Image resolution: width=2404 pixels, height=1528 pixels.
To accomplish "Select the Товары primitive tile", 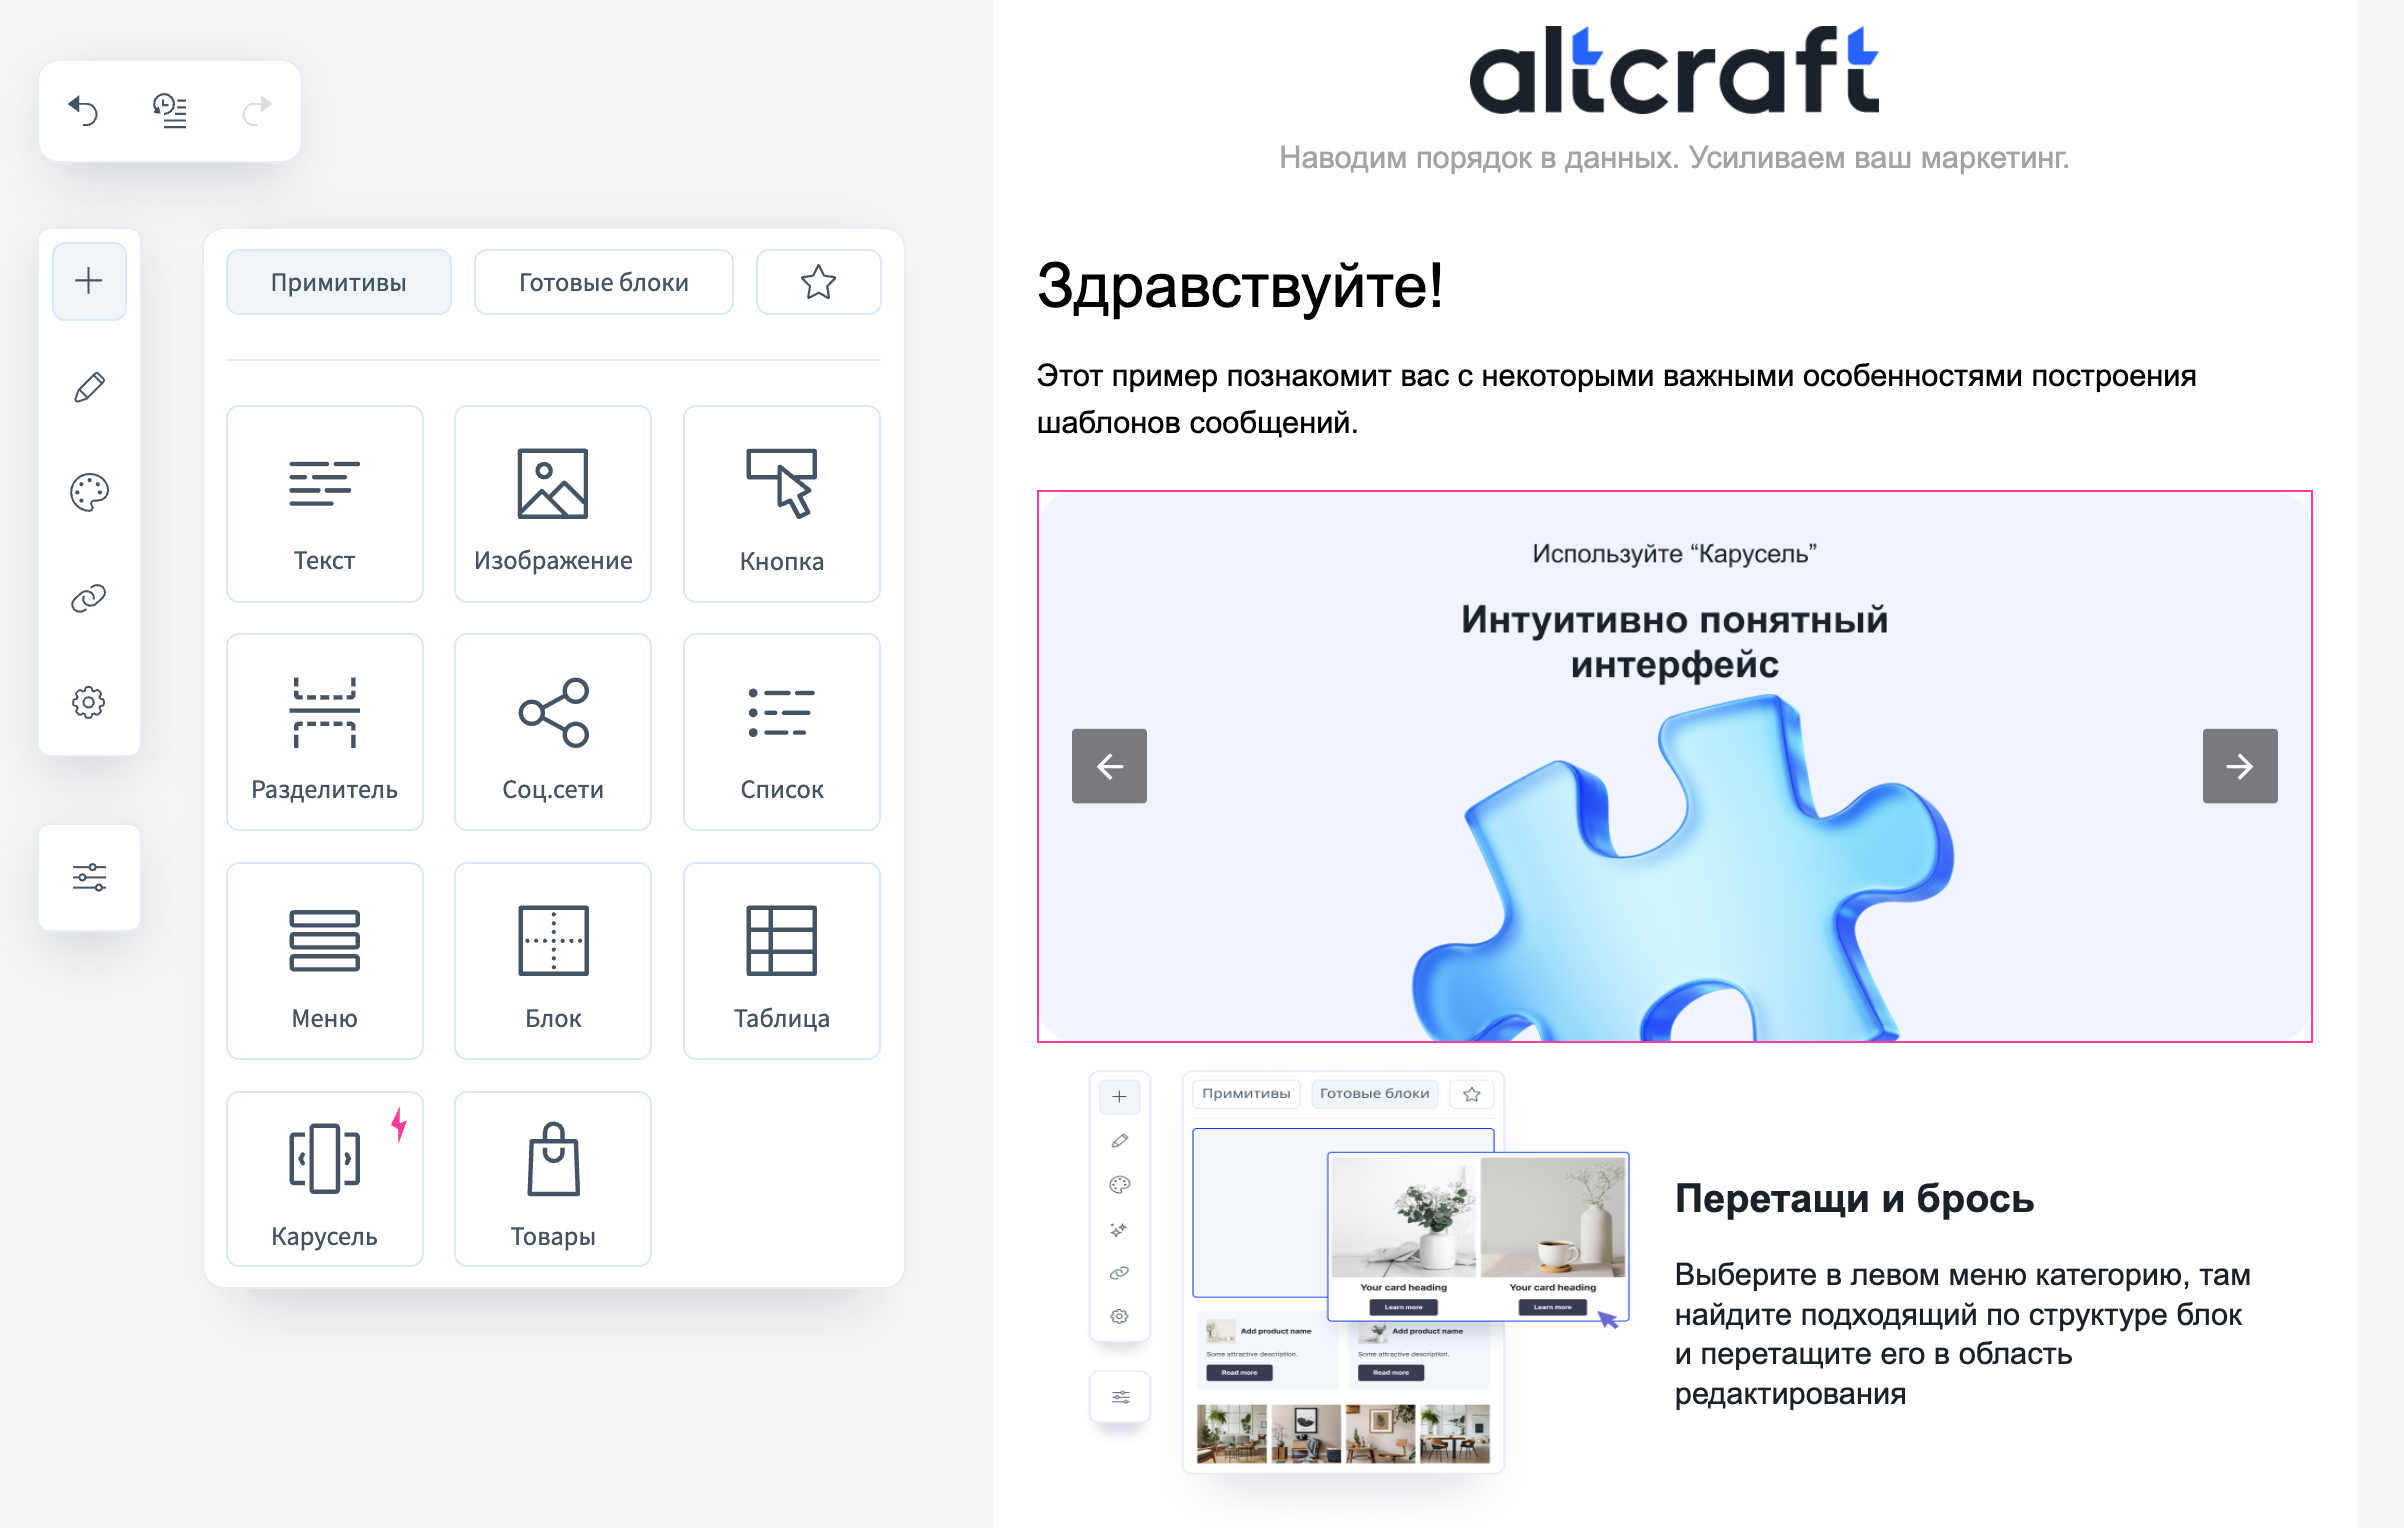I will [x=552, y=1180].
